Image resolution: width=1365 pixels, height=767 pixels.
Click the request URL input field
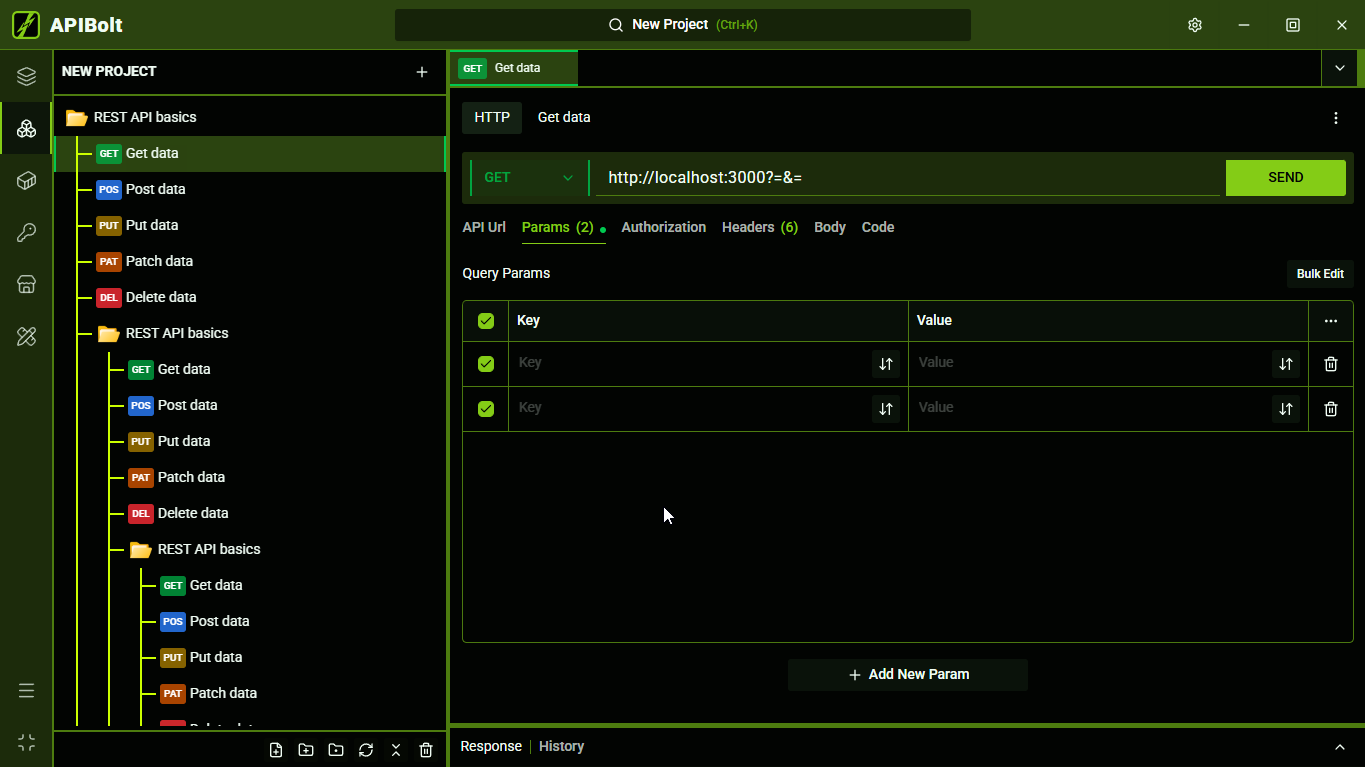907,178
